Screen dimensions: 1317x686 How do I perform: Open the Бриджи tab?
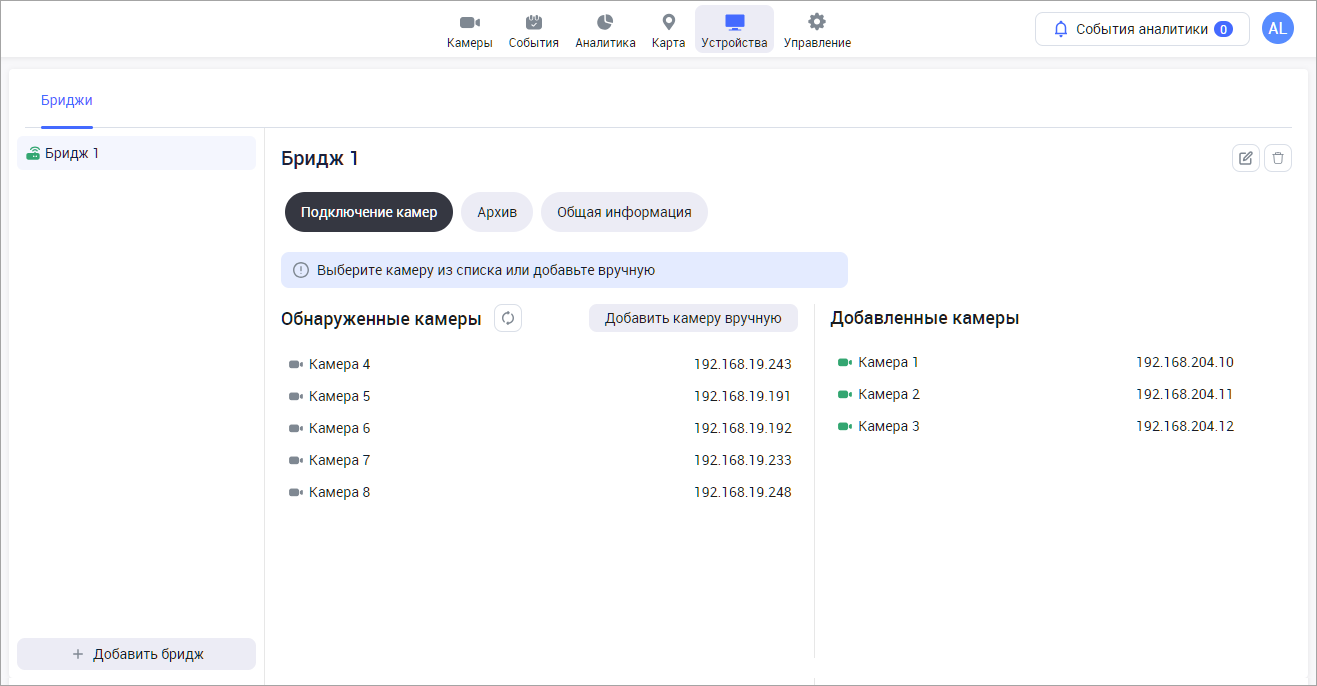coord(67,100)
